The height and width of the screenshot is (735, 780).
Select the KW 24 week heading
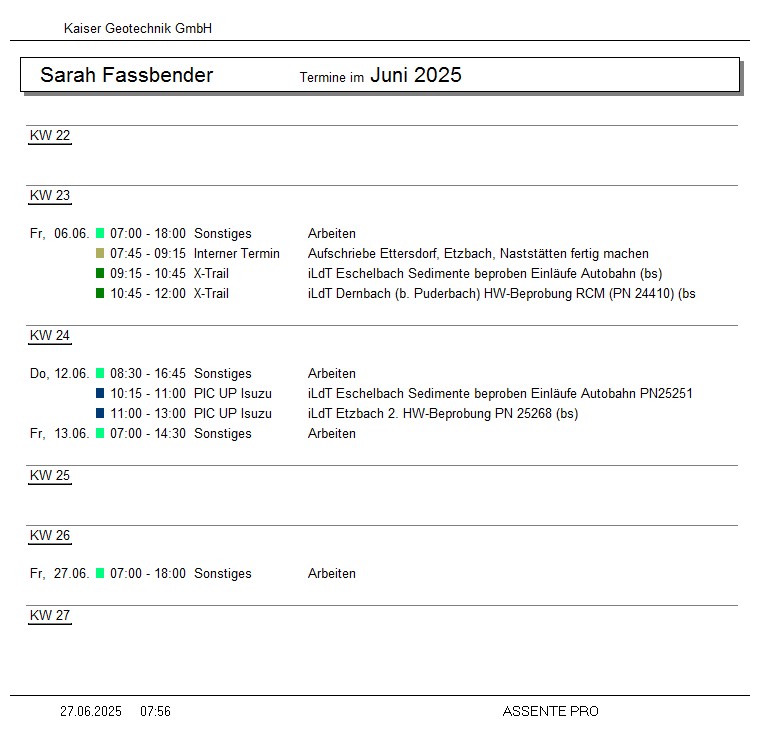click(x=50, y=336)
